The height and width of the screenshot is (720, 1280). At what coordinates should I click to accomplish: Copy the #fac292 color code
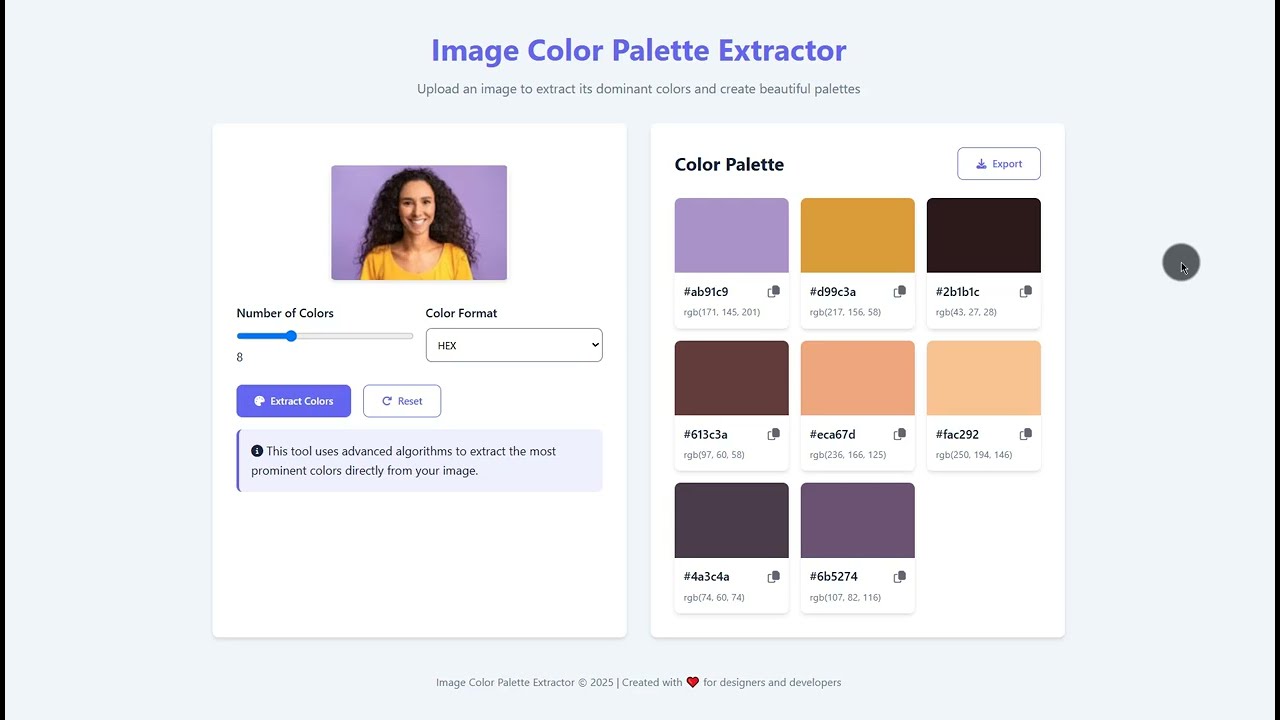pyautogui.click(x=1025, y=434)
